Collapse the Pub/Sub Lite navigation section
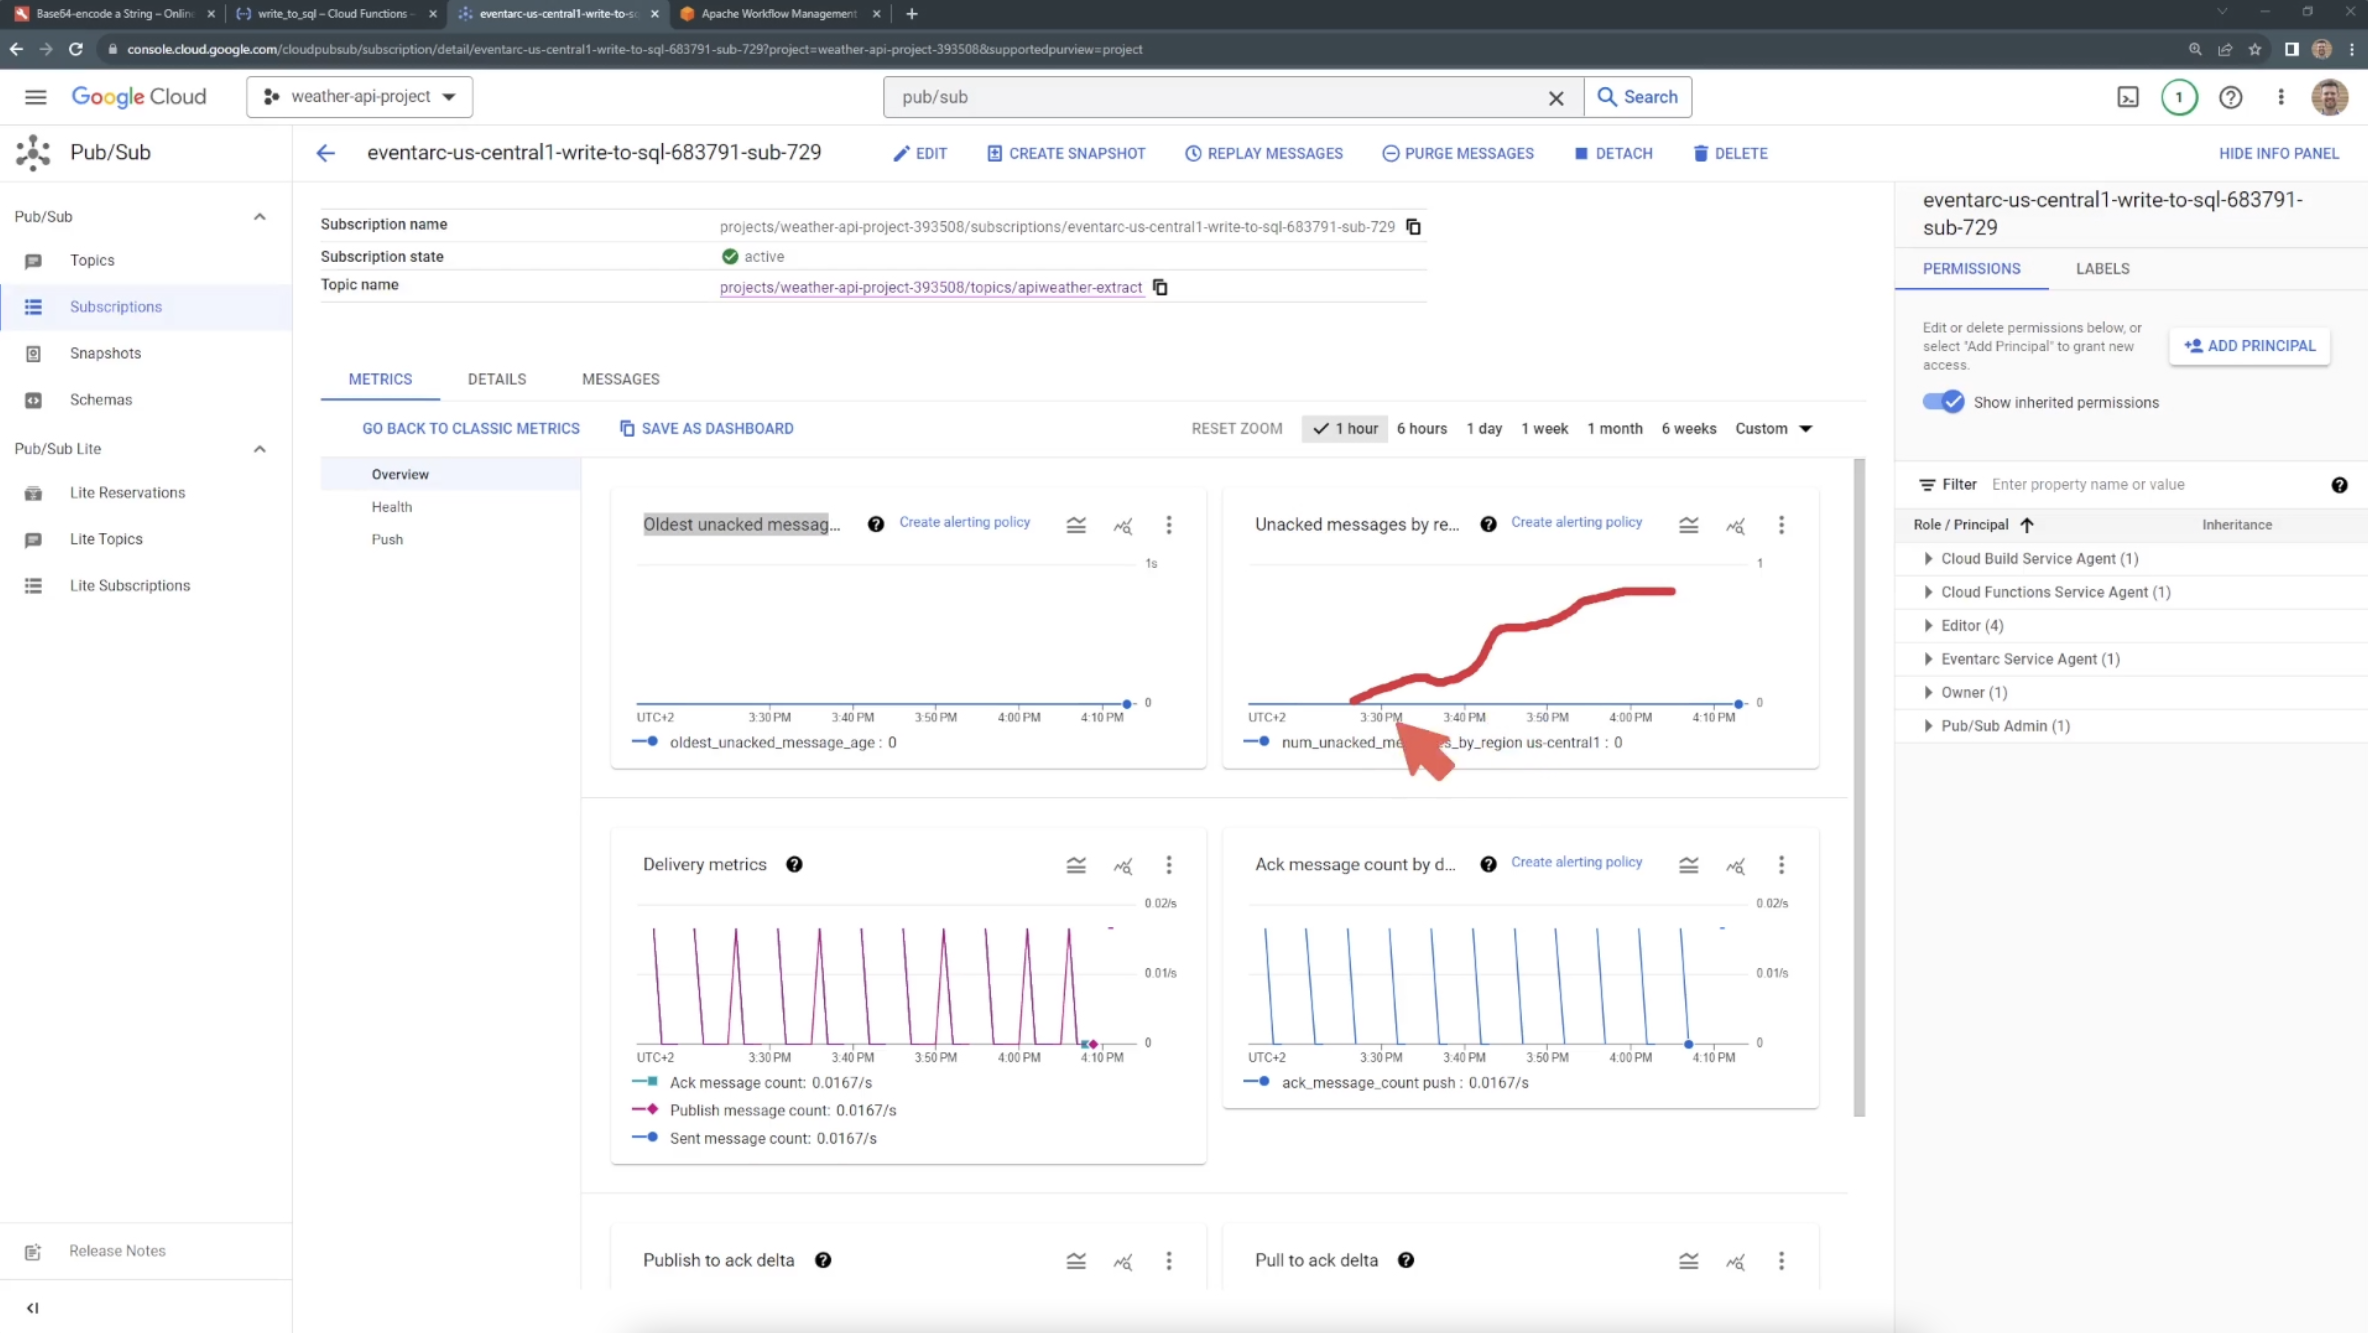 259,449
